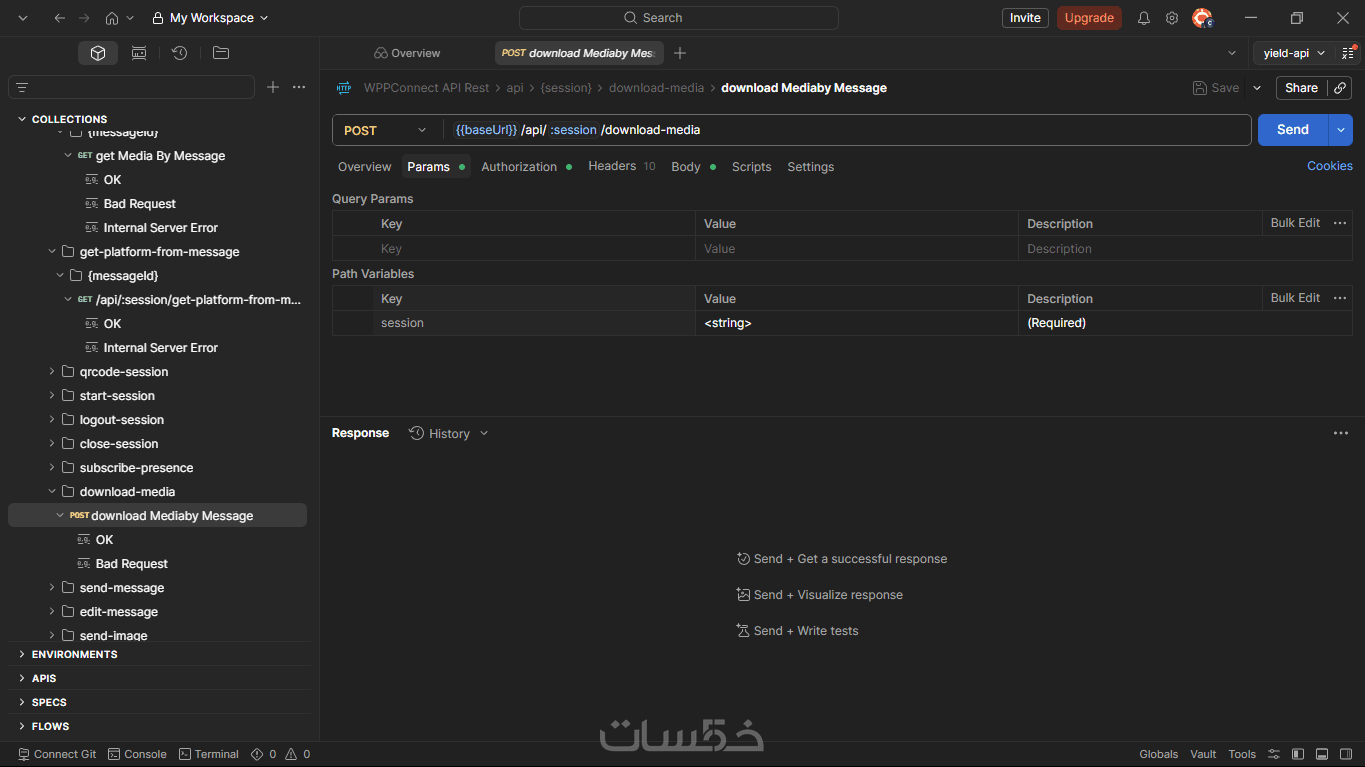Click the blue Send button

pos(1292,130)
